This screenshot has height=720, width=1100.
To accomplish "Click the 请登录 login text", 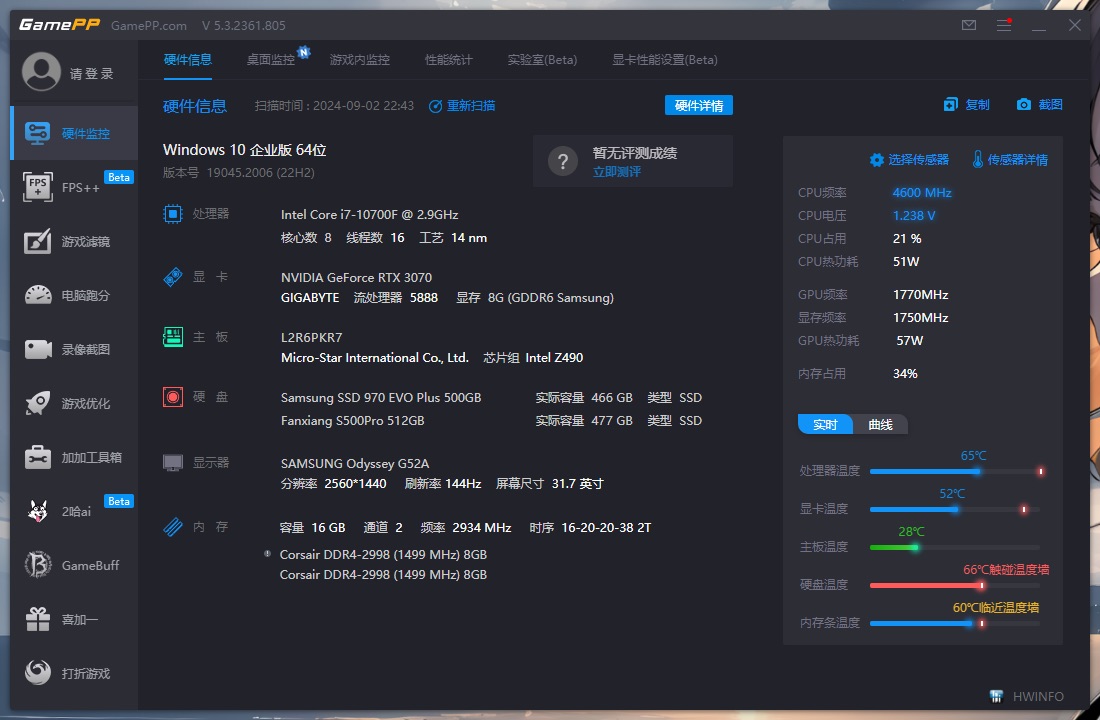I will tap(91, 74).
